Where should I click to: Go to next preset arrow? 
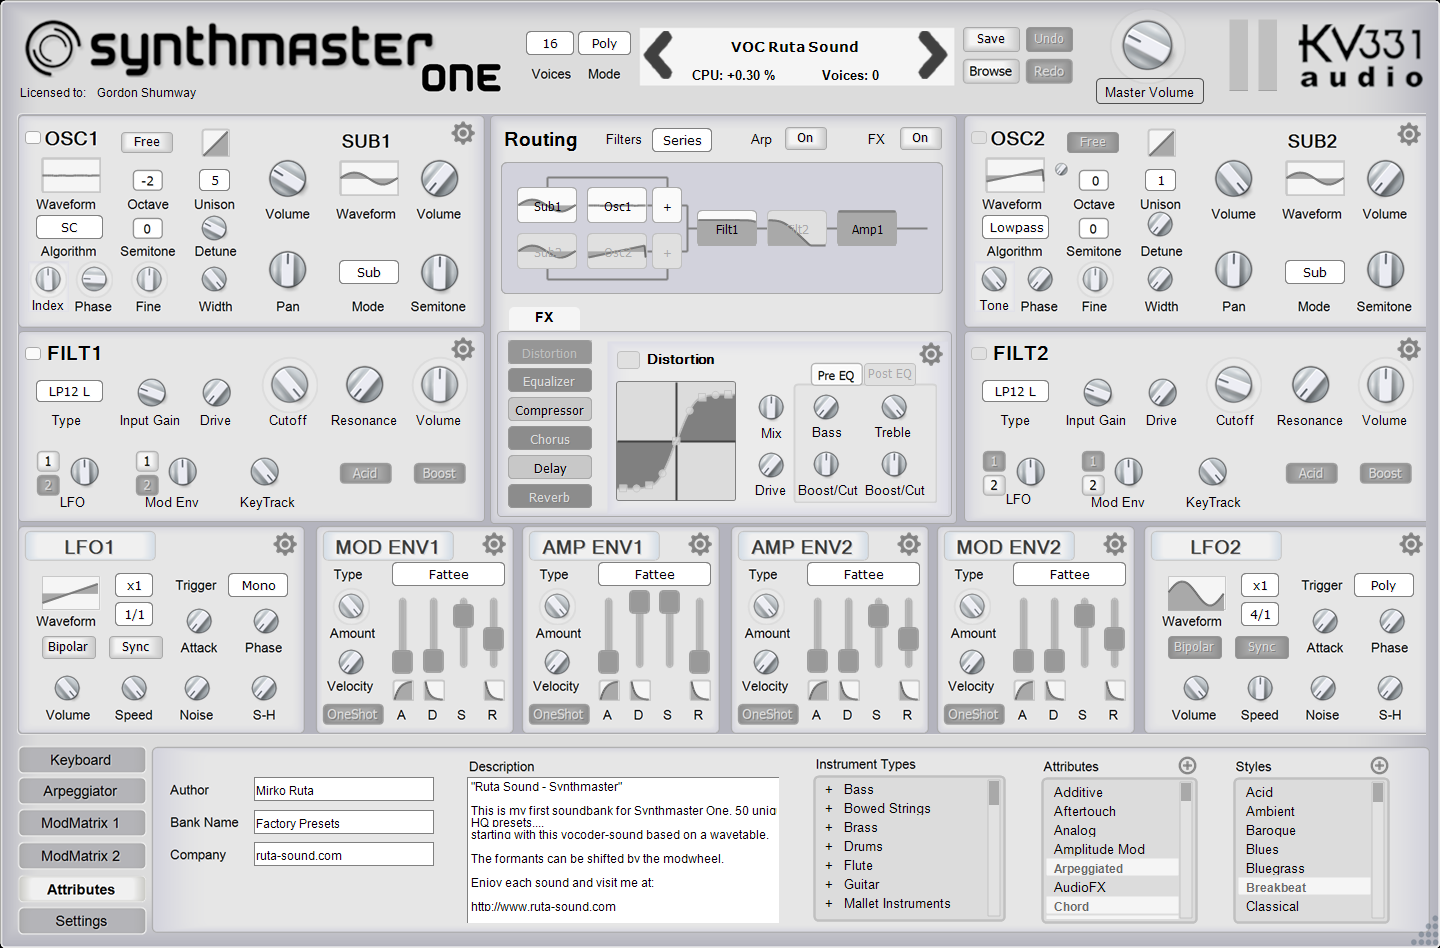[x=932, y=55]
